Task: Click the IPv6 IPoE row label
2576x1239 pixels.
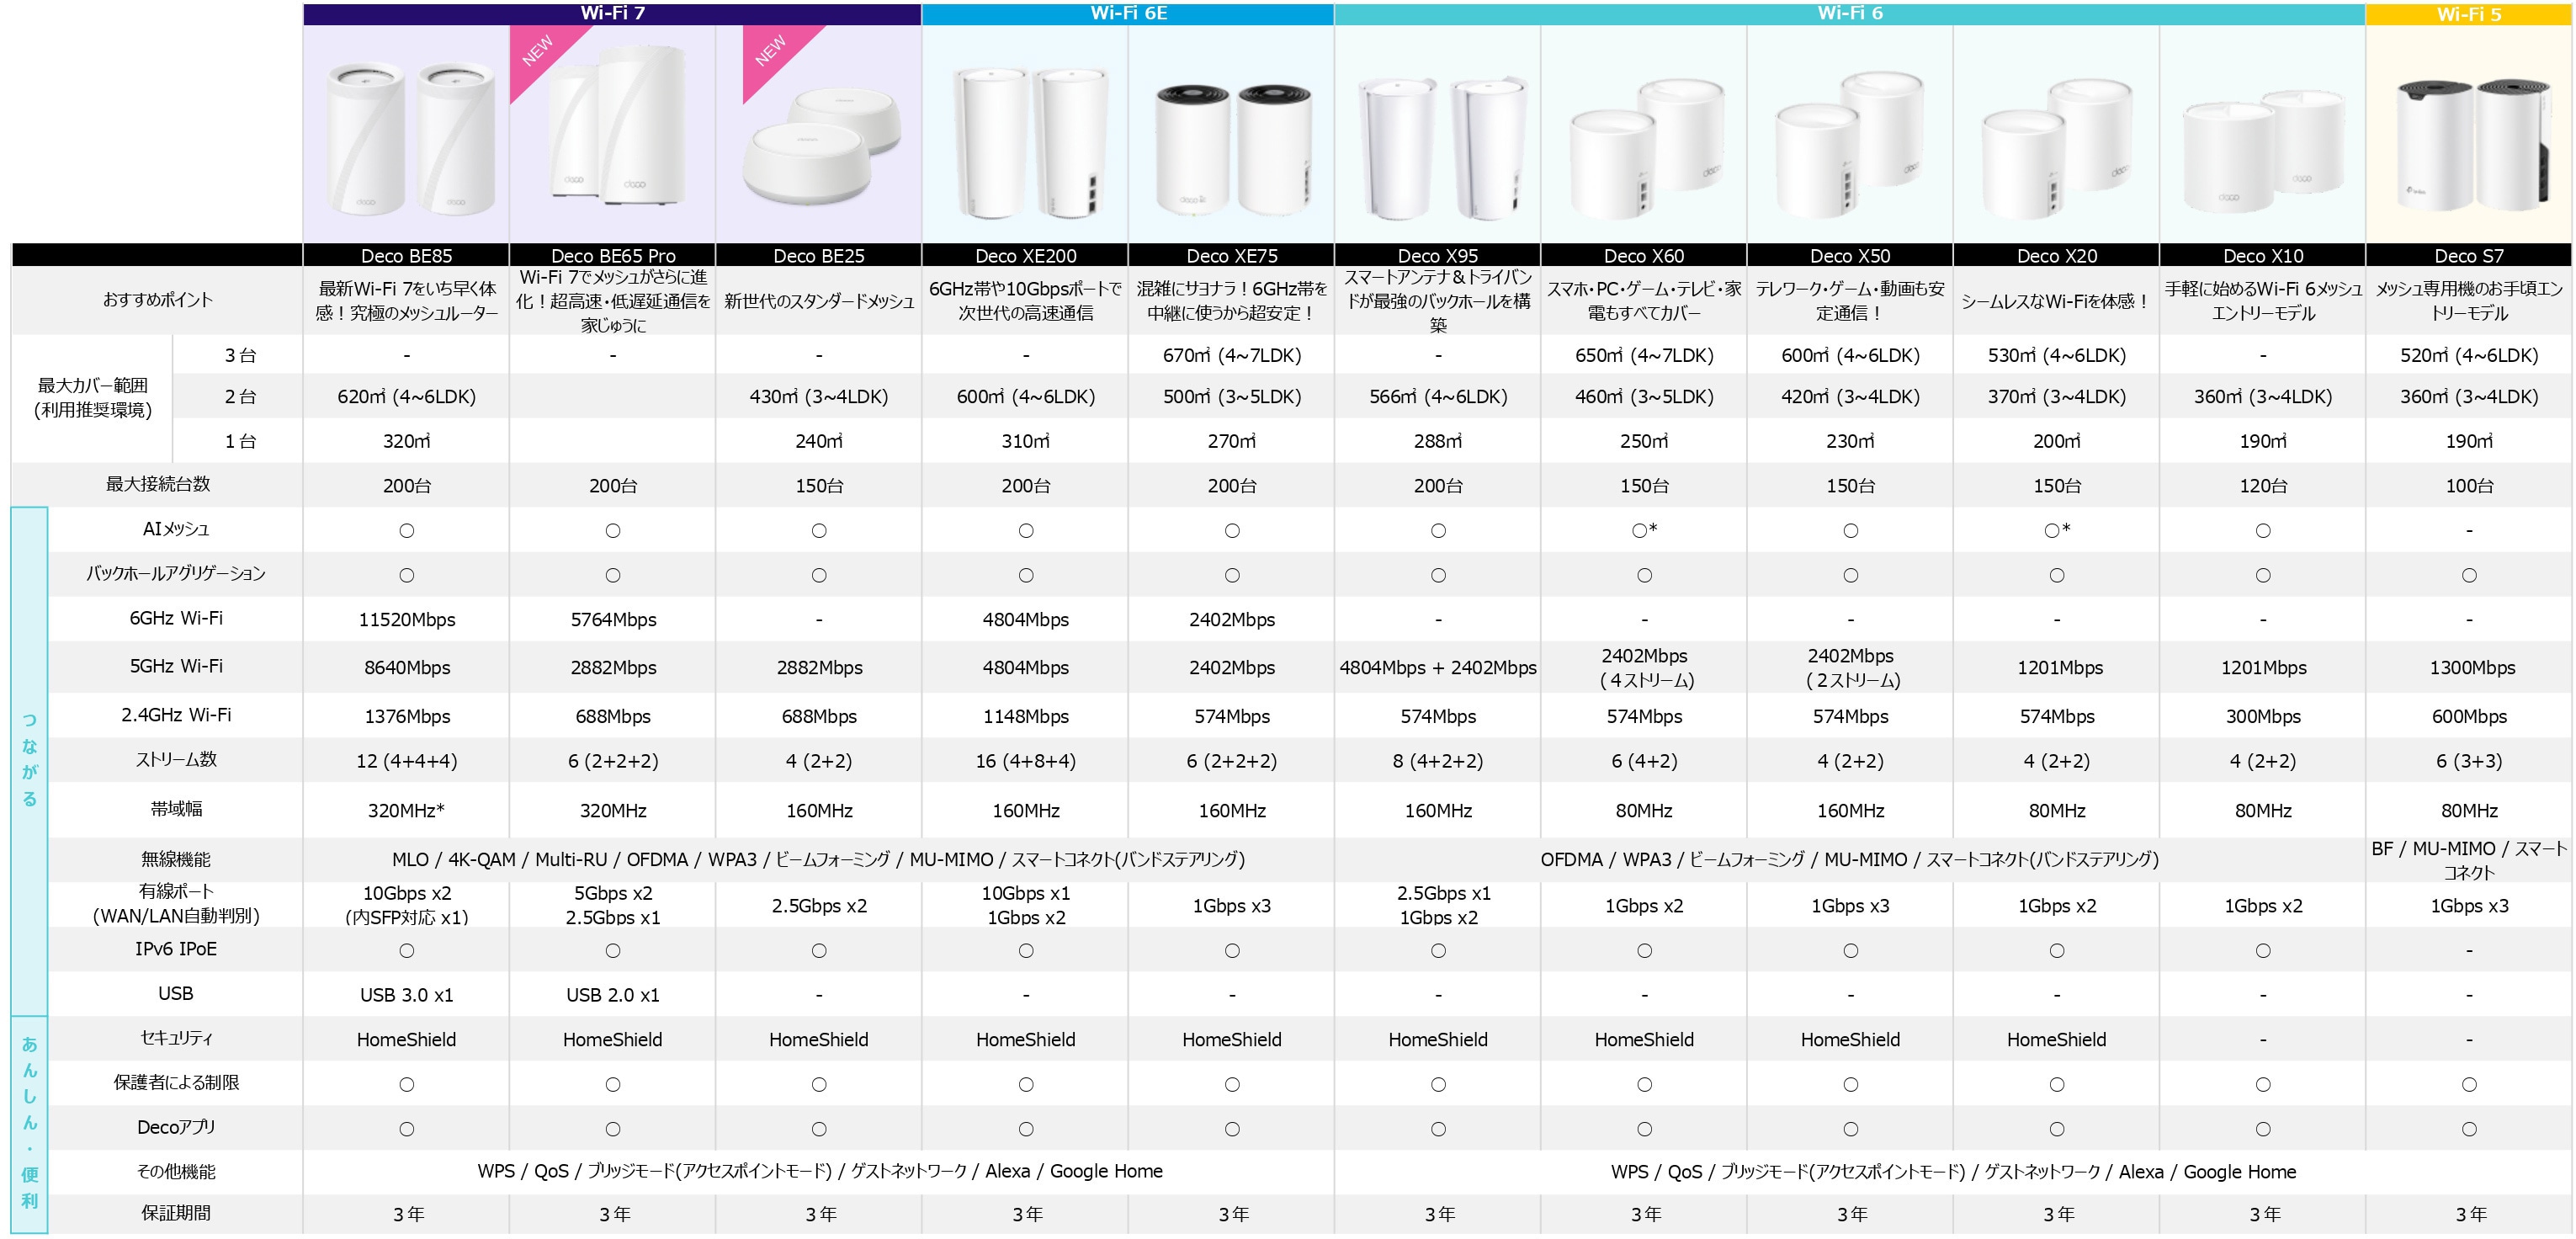Action: pyautogui.click(x=176, y=949)
